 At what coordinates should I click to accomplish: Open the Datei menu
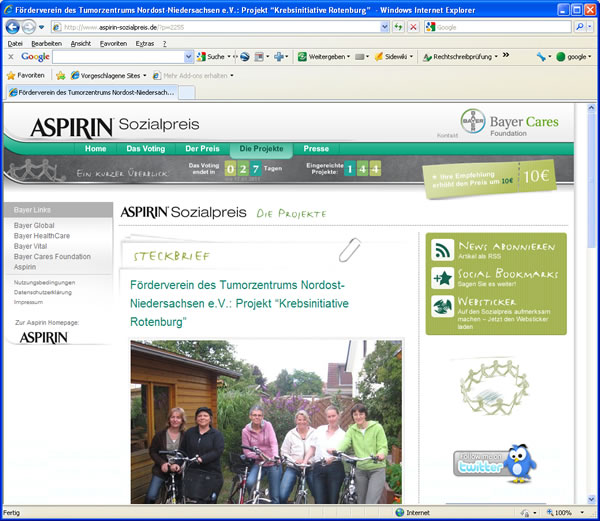15,44
